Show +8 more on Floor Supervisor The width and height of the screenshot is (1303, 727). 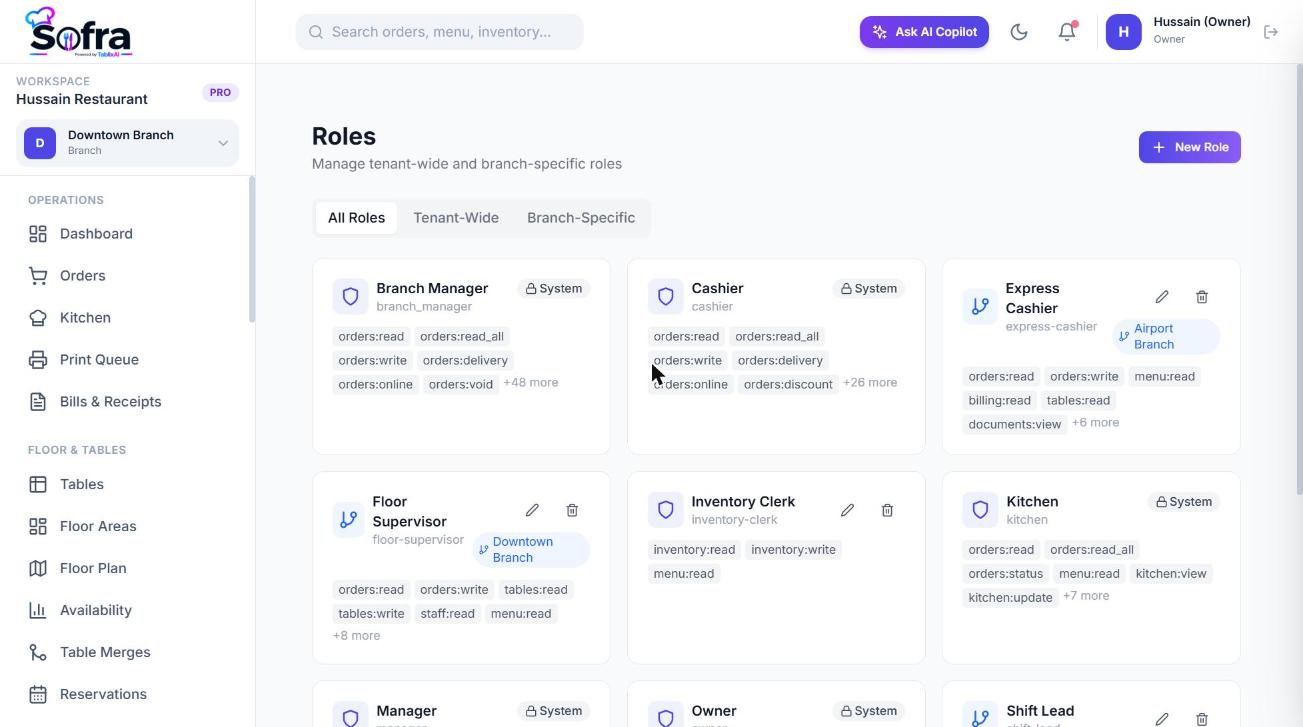pos(356,636)
